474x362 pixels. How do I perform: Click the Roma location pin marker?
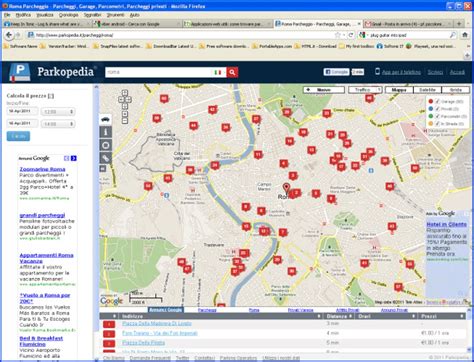[x=286, y=188]
